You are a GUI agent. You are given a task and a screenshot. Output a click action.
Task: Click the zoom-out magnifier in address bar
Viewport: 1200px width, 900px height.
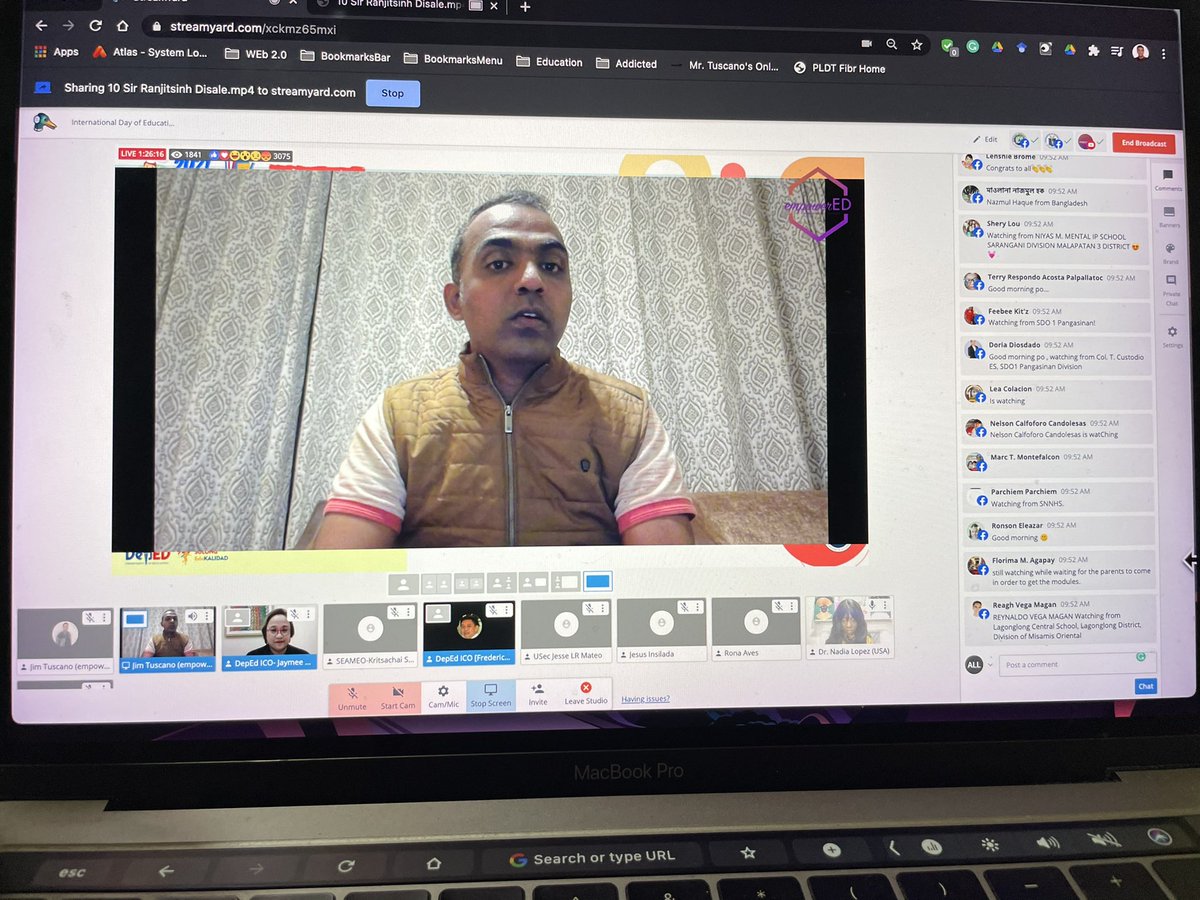(x=891, y=45)
